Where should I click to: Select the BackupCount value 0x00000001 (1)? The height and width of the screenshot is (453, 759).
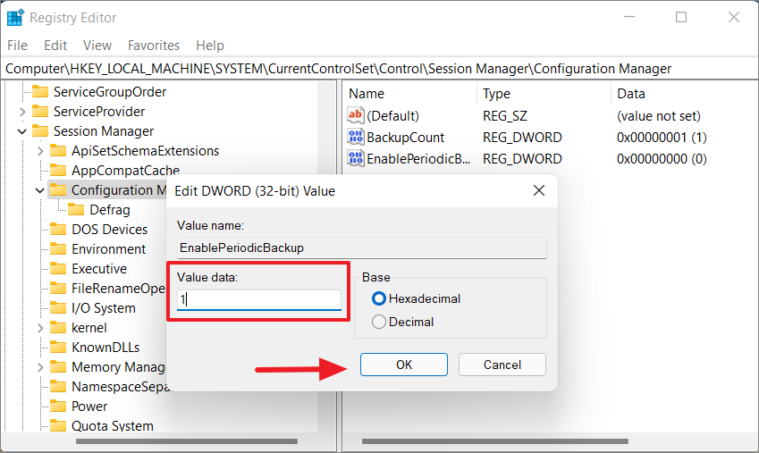click(661, 137)
